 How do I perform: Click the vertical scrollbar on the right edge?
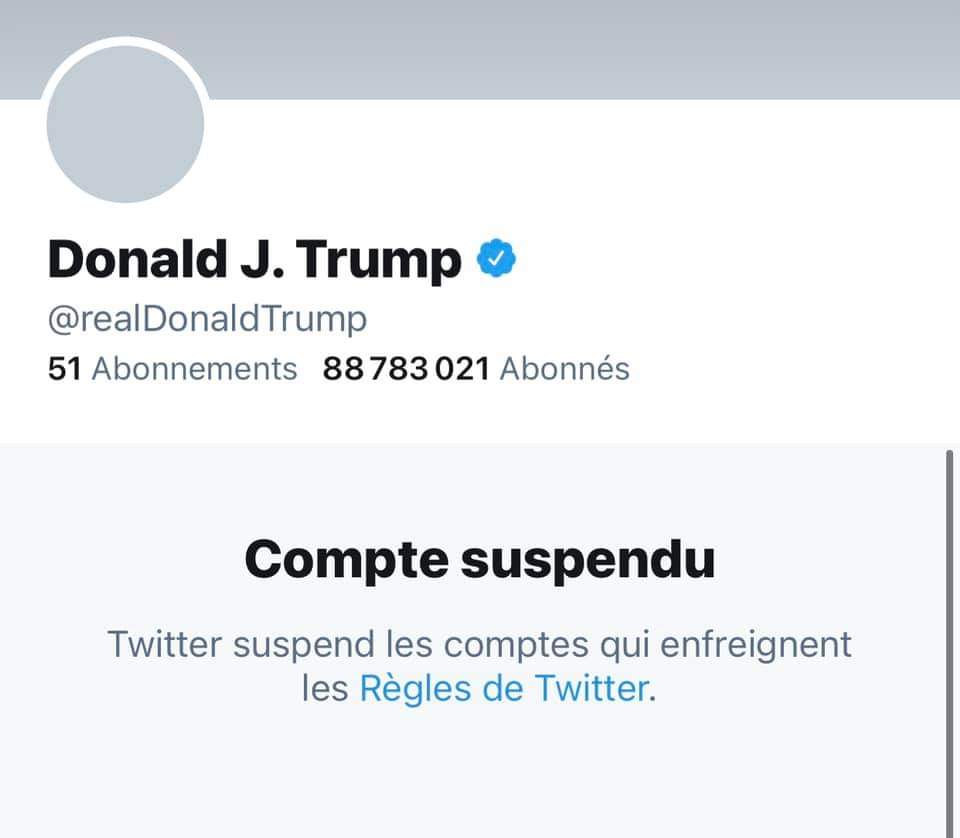coord(948,640)
